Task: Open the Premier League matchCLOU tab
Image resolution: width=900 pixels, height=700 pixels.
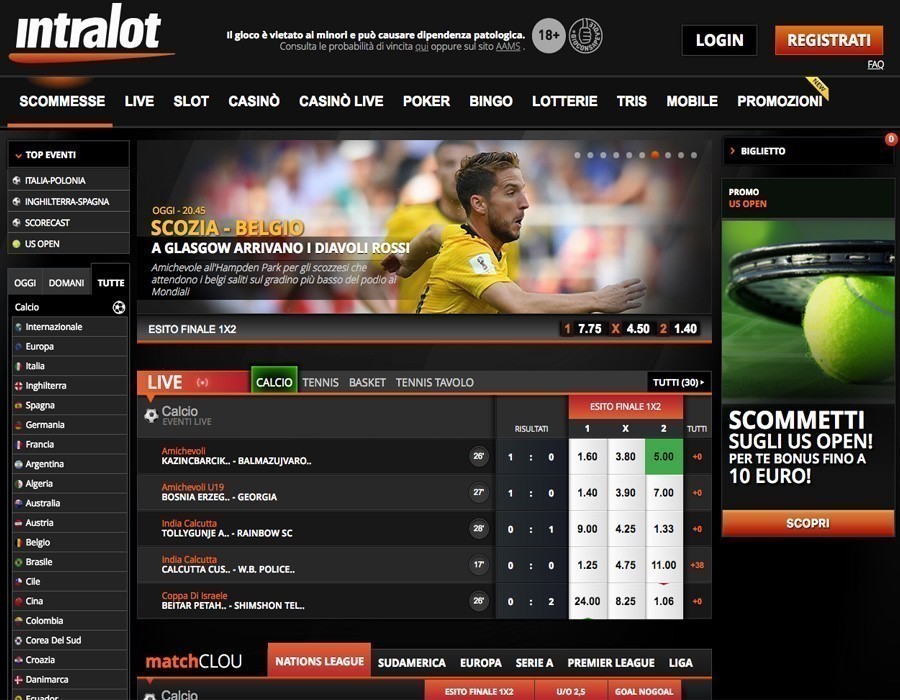Action: point(611,663)
